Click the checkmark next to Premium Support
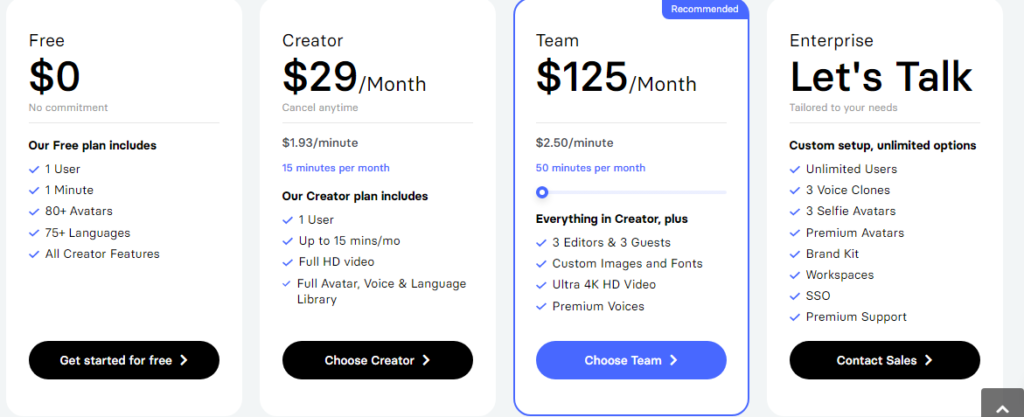1024x417 pixels. (x=795, y=317)
